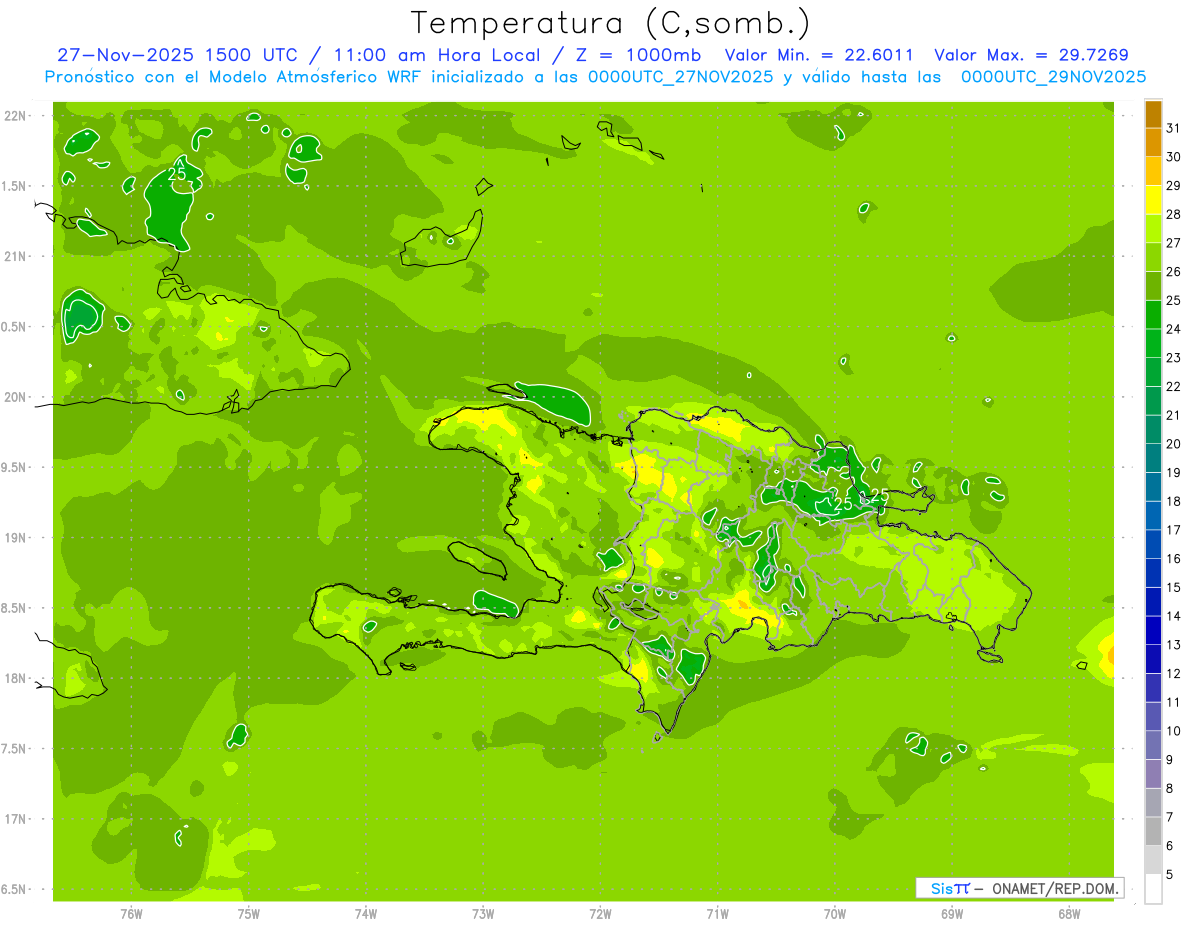This screenshot has height=927, width=1200.
Task: Click the yellow swatch between 28 and 29
Action: tap(1153, 200)
